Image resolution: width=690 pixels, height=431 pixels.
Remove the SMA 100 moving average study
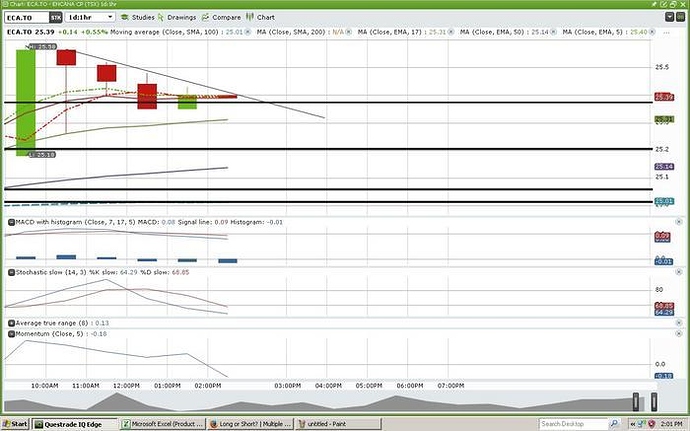(248, 32)
